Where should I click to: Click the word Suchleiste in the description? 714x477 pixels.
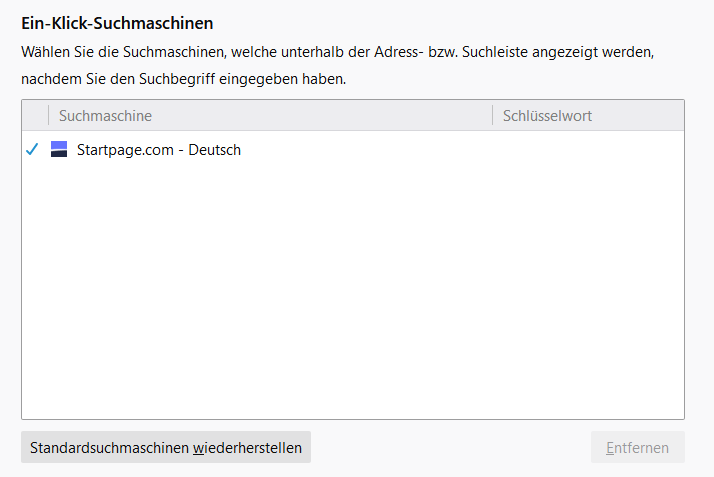click(496, 50)
